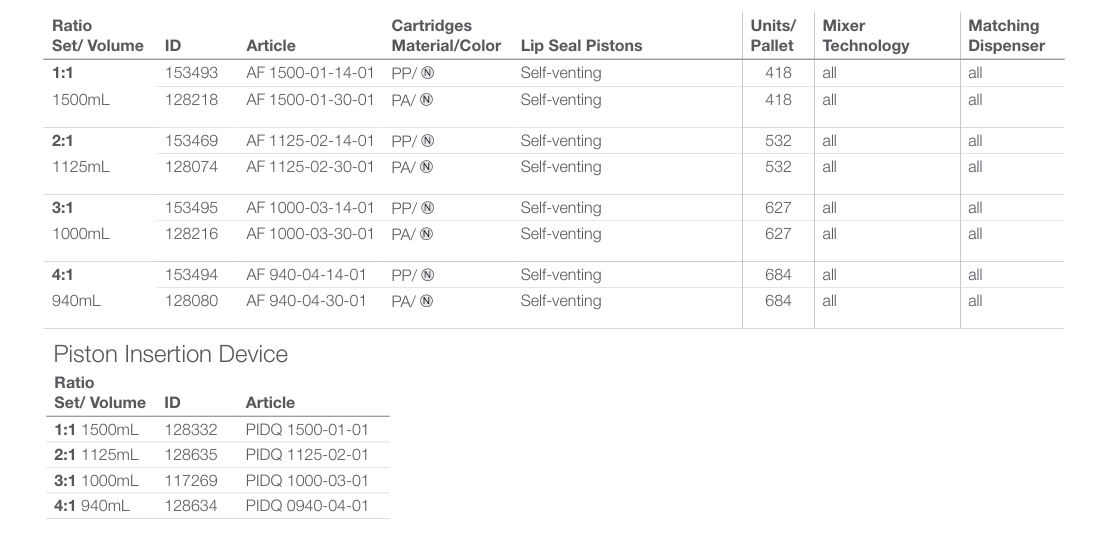Click the circled N icon beside AF 940-04-14-01
This screenshot has width=1103, height=551.
point(427,275)
